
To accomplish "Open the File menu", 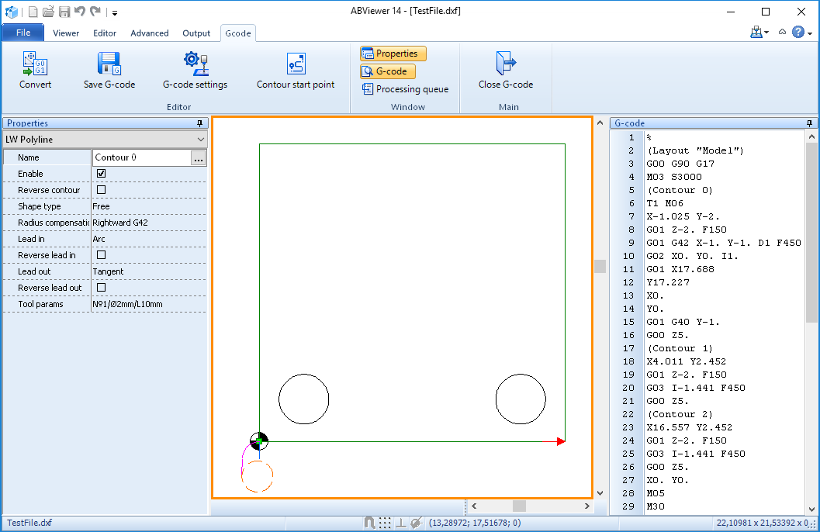I will pos(23,32).
